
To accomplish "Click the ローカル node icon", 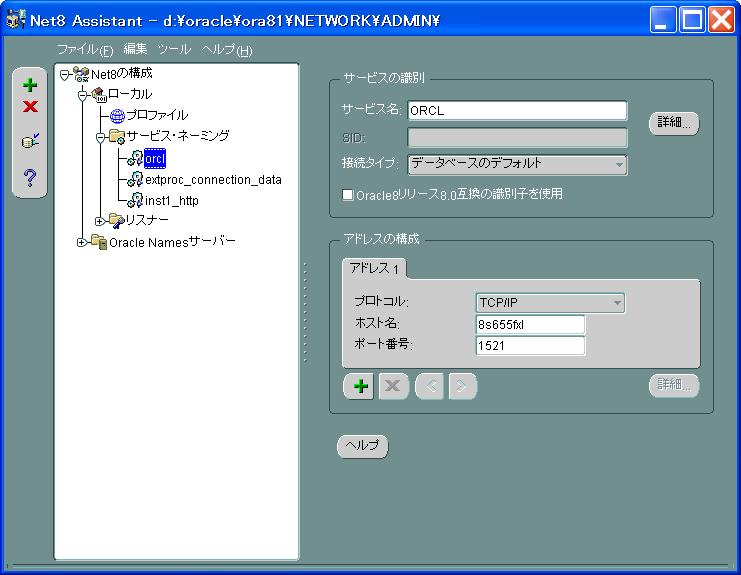I will pyautogui.click(x=99, y=94).
